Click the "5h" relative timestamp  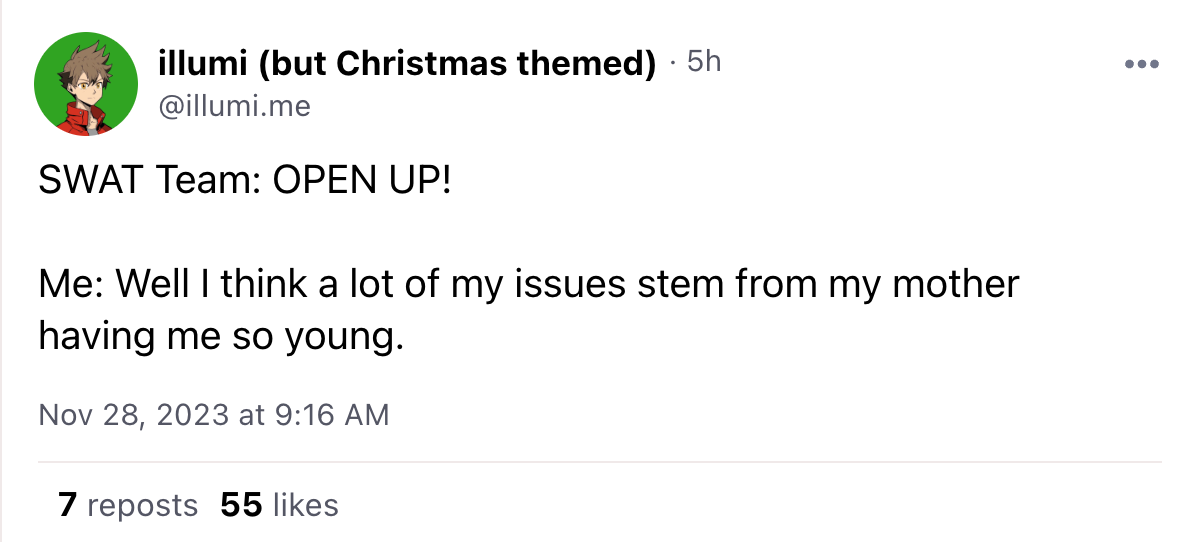pyautogui.click(x=703, y=62)
